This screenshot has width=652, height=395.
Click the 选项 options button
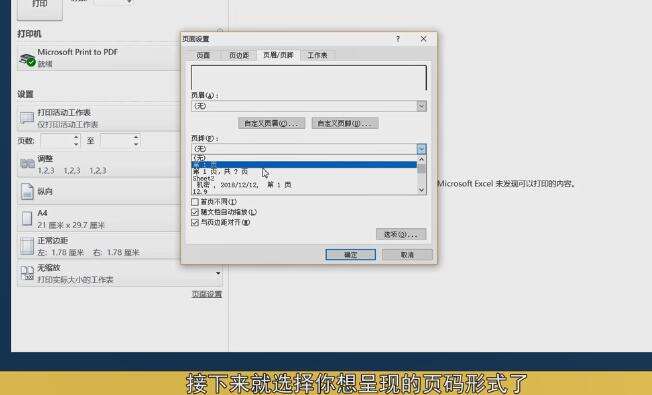[x=401, y=234]
